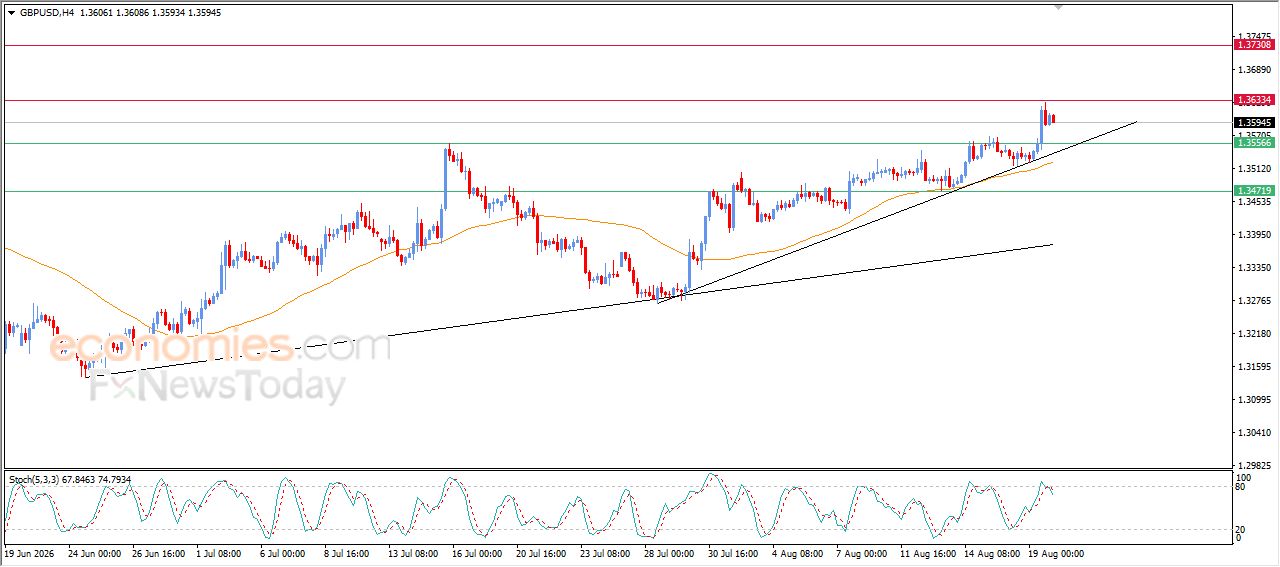Screen dimensions: 1280x567
Task: Click the 1.33350 price axis value
Action: click(1254, 267)
